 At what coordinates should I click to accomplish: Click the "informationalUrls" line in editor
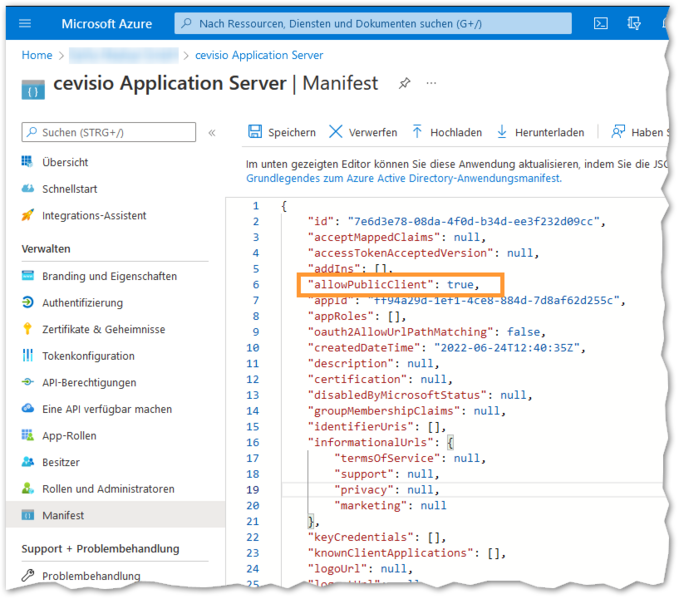point(381,442)
